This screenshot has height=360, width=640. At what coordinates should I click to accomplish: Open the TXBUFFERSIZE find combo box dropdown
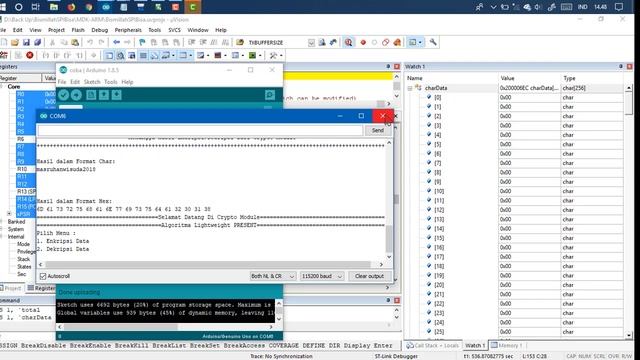(x=311, y=42)
